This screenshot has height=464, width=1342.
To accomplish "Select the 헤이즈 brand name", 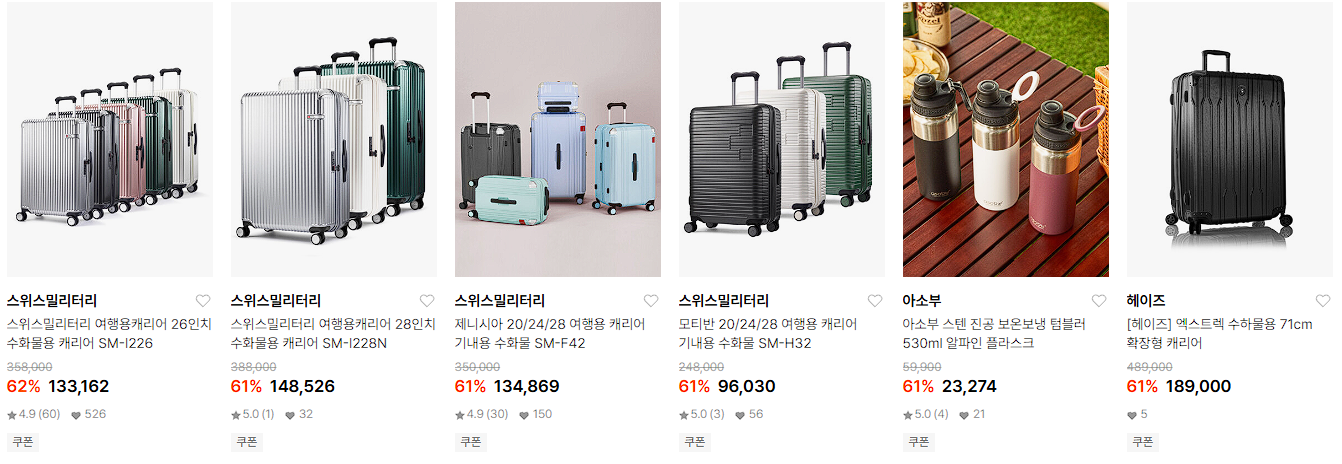I will point(1146,301).
